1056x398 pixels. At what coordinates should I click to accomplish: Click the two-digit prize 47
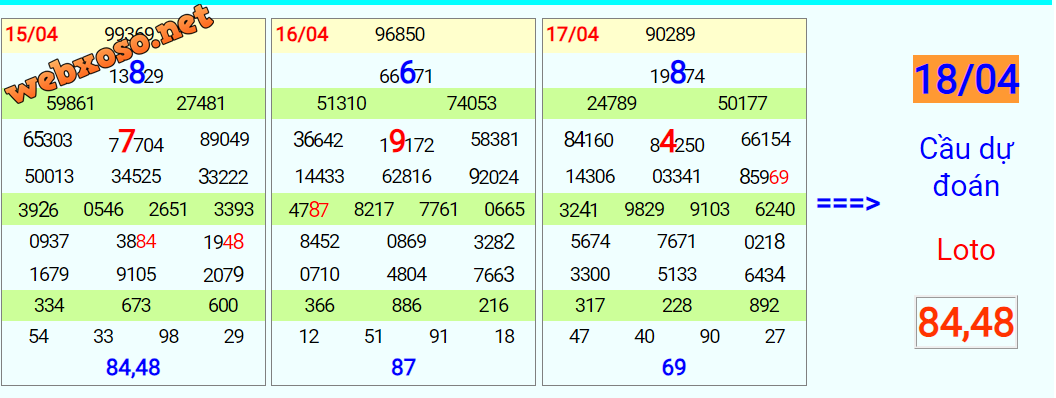(579, 337)
